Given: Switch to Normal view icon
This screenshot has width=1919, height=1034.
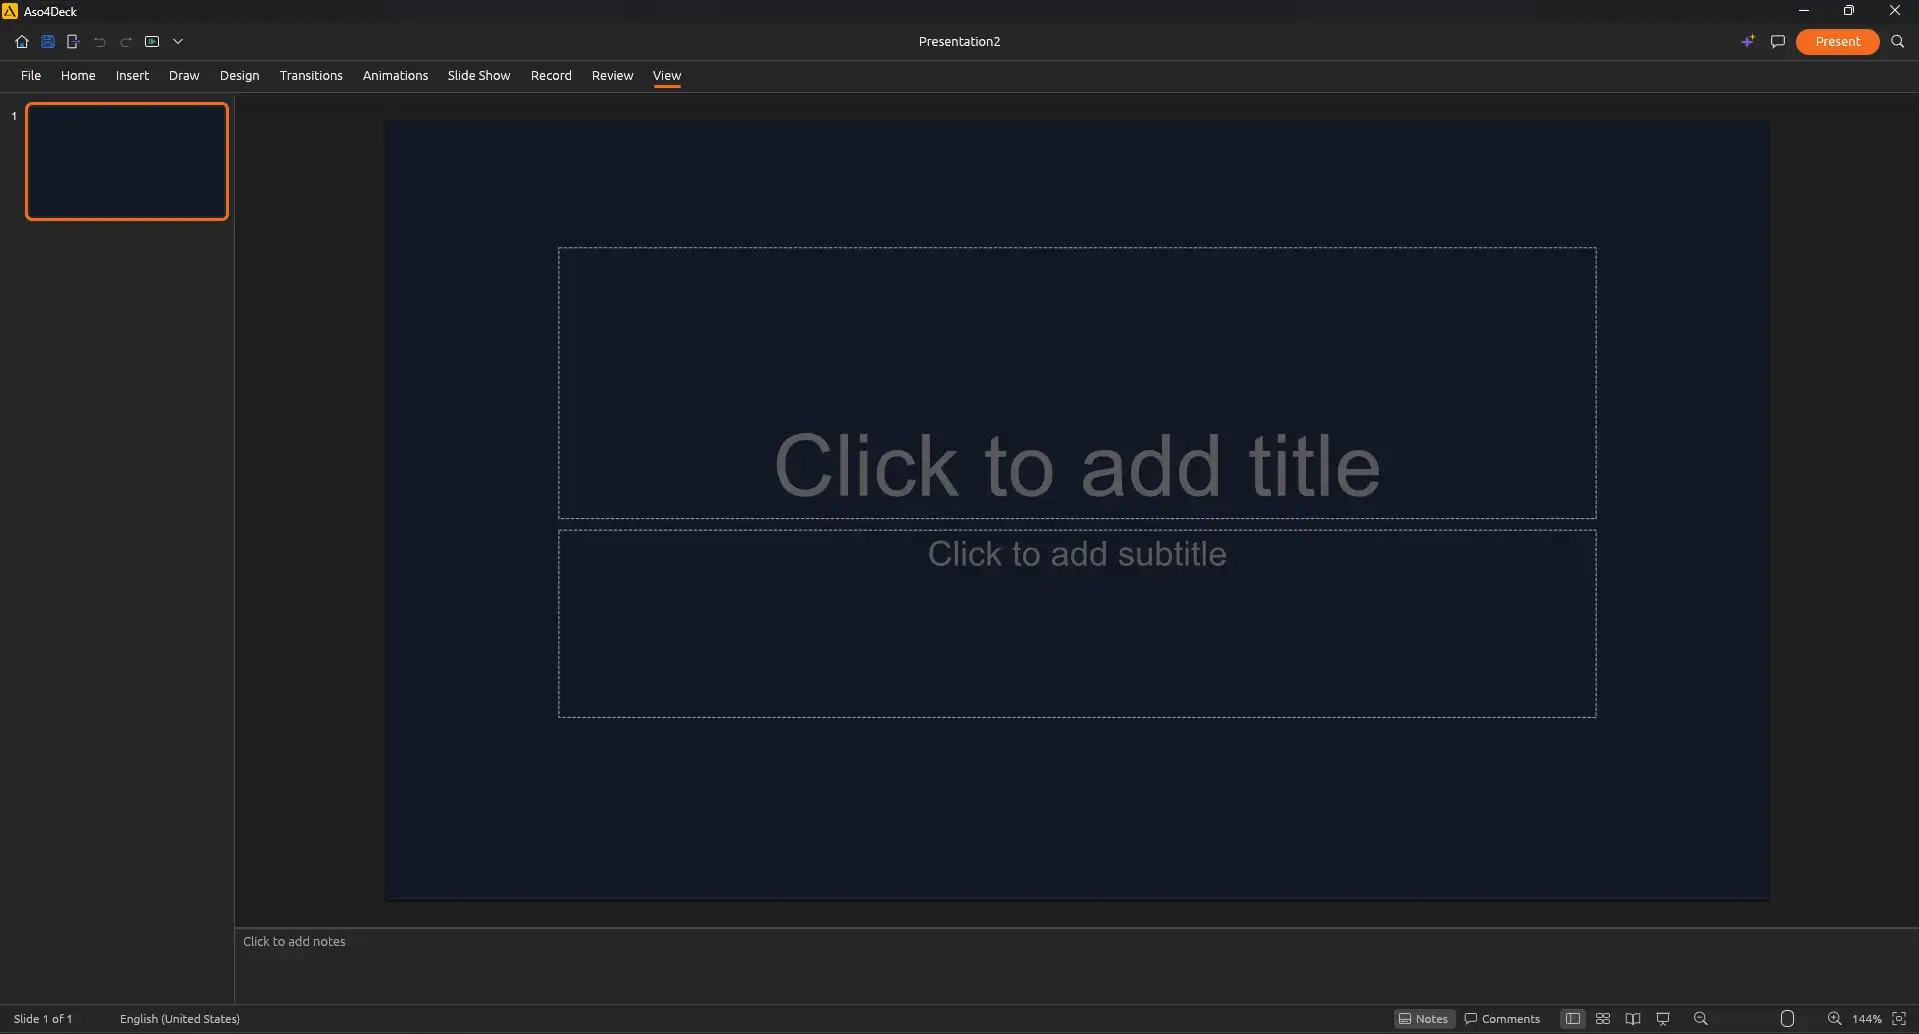Looking at the screenshot, I should coord(1573,1019).
